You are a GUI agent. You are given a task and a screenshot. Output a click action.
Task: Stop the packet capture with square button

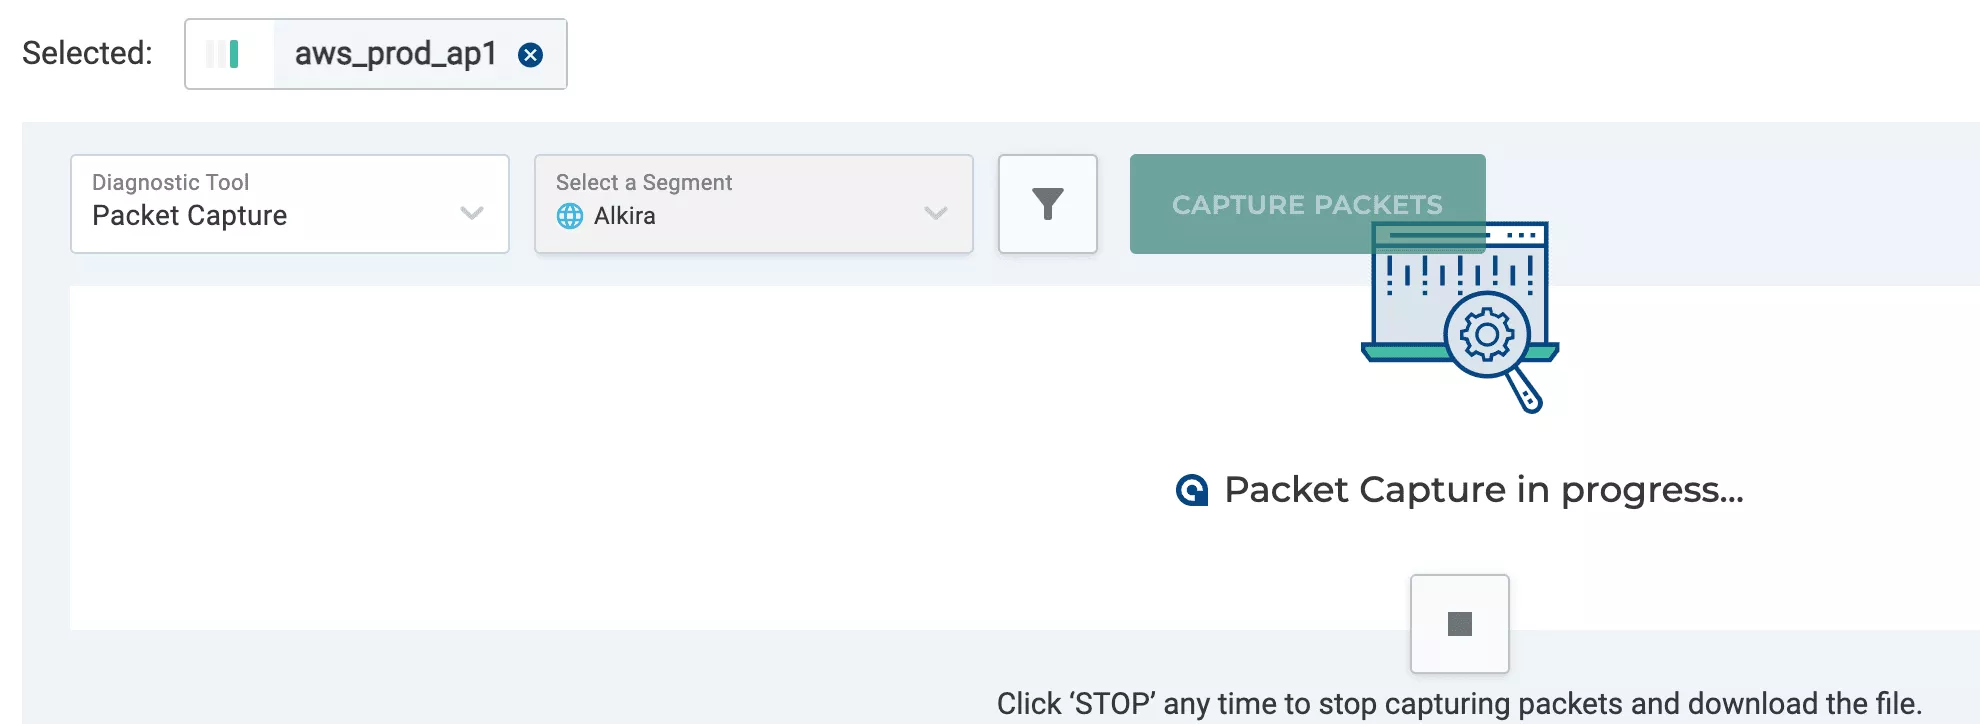tap(1459, 624)
